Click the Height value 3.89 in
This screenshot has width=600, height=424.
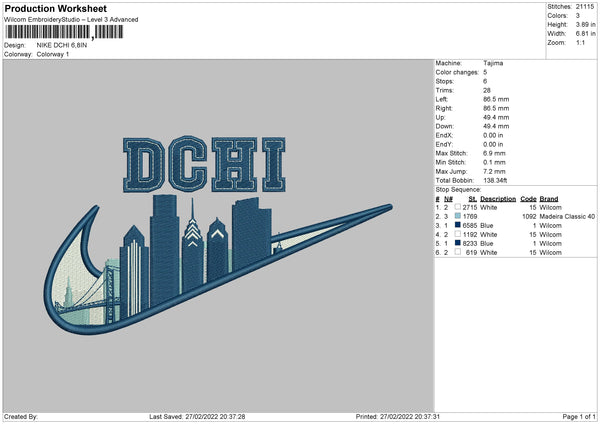click(585, 24)
